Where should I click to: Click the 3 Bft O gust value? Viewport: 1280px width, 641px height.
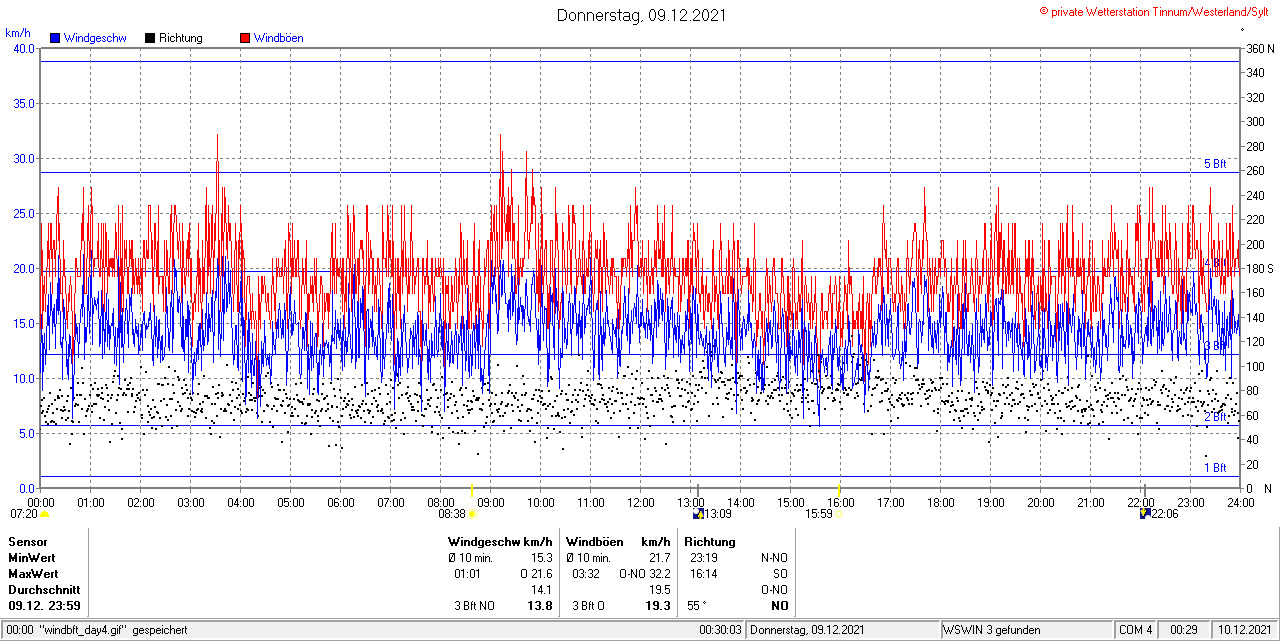[x=588, y=606]
